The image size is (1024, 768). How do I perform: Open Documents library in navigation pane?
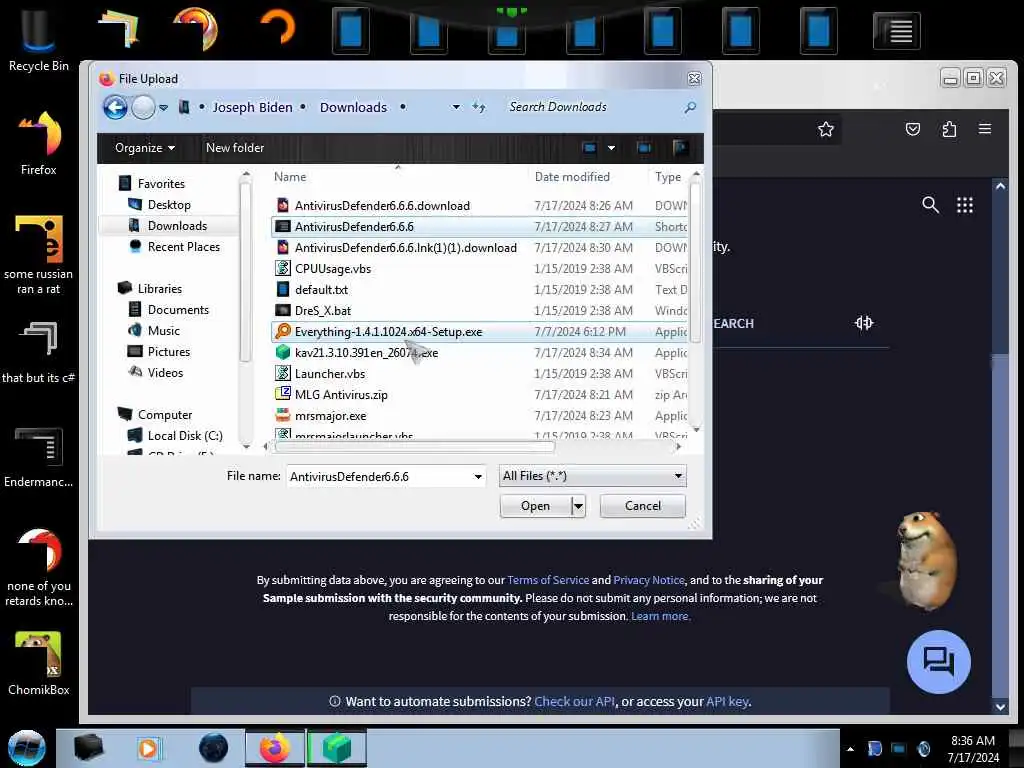point(178,310)
